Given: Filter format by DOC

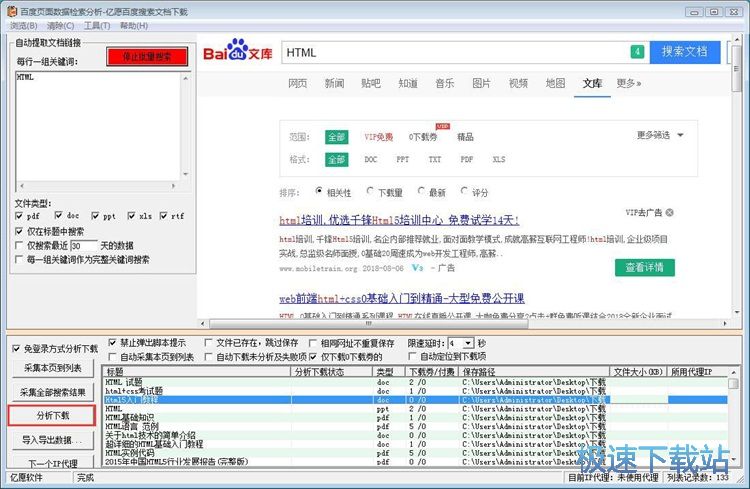Looking at the screenshot, I should pos(371,159).
